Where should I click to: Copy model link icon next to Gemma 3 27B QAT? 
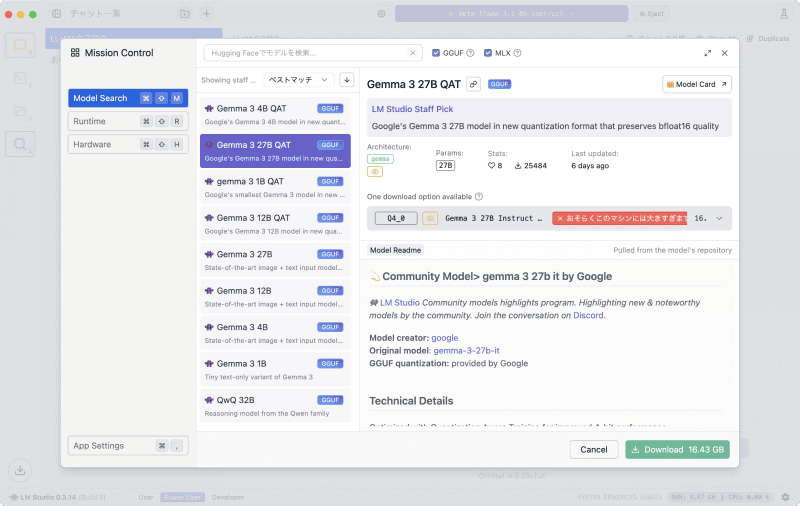coord(473,84)
